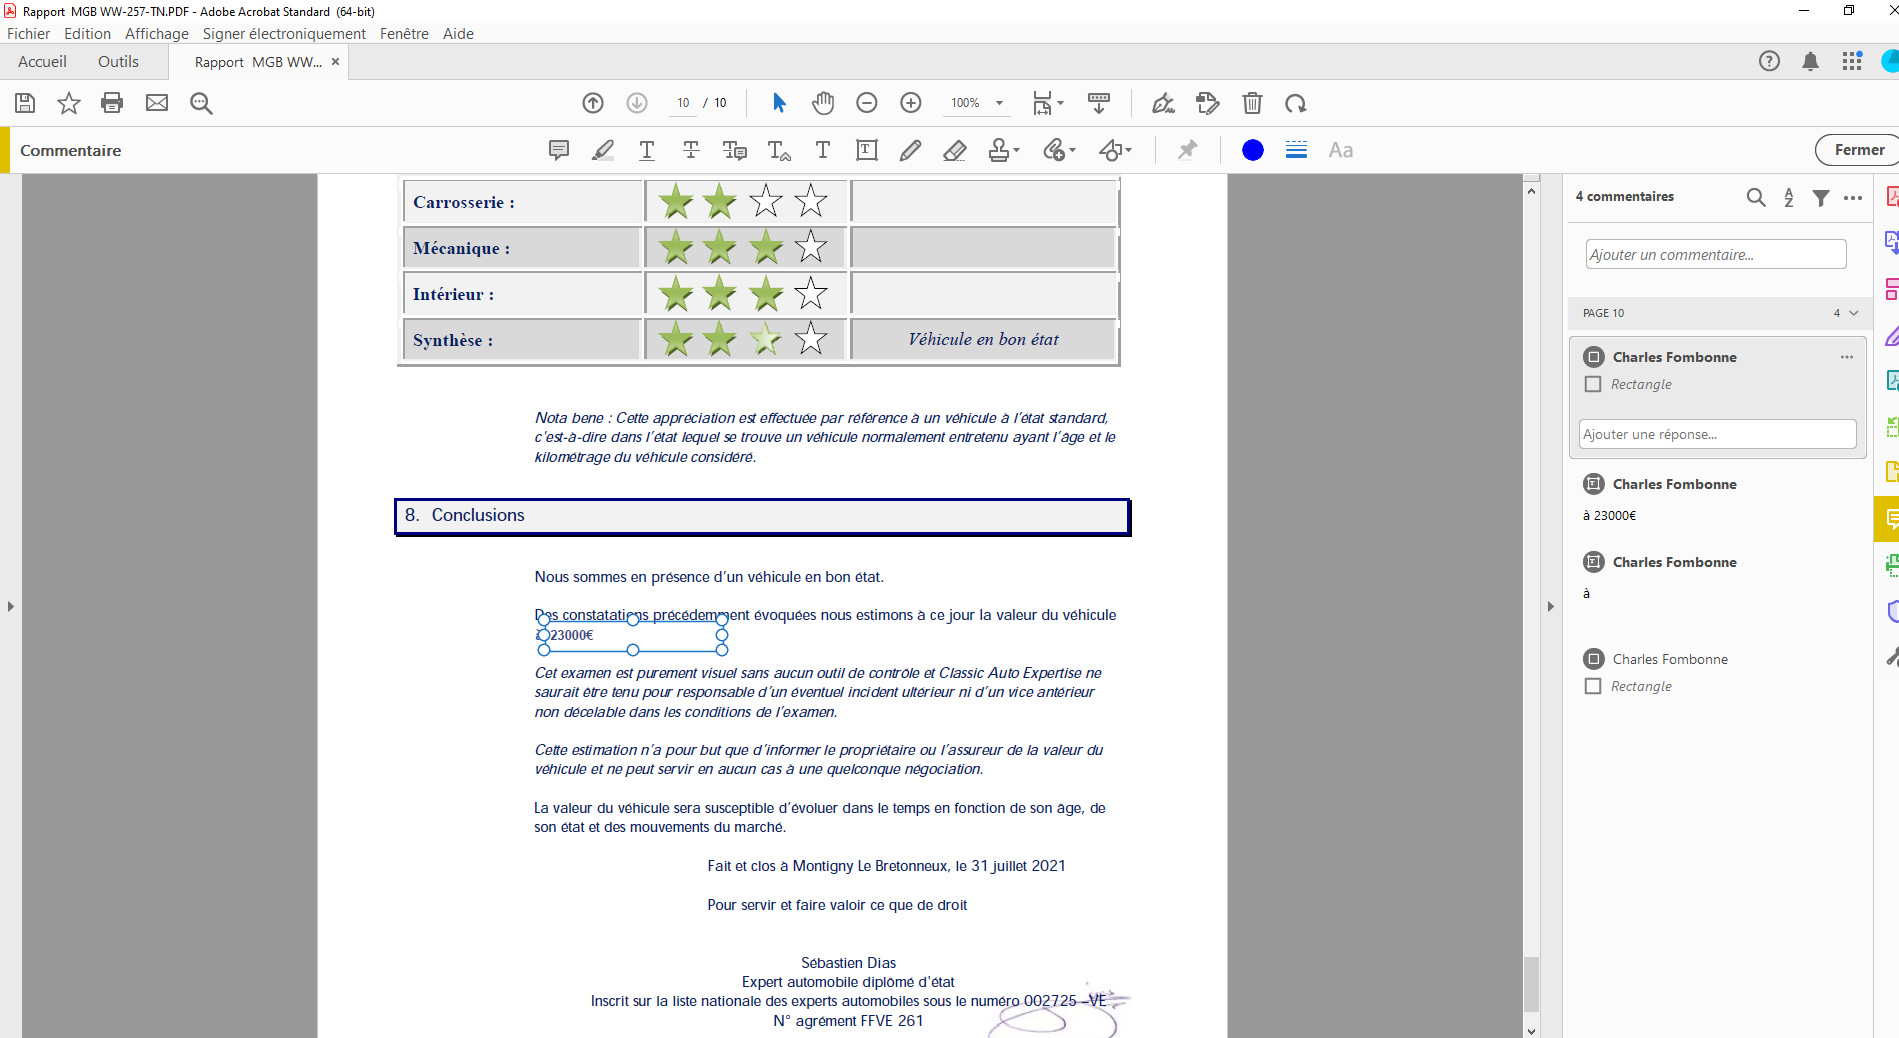Screen dimensions: 1899x1038
Task: Select the highlight text tool
Action: (x=603, y=150)
